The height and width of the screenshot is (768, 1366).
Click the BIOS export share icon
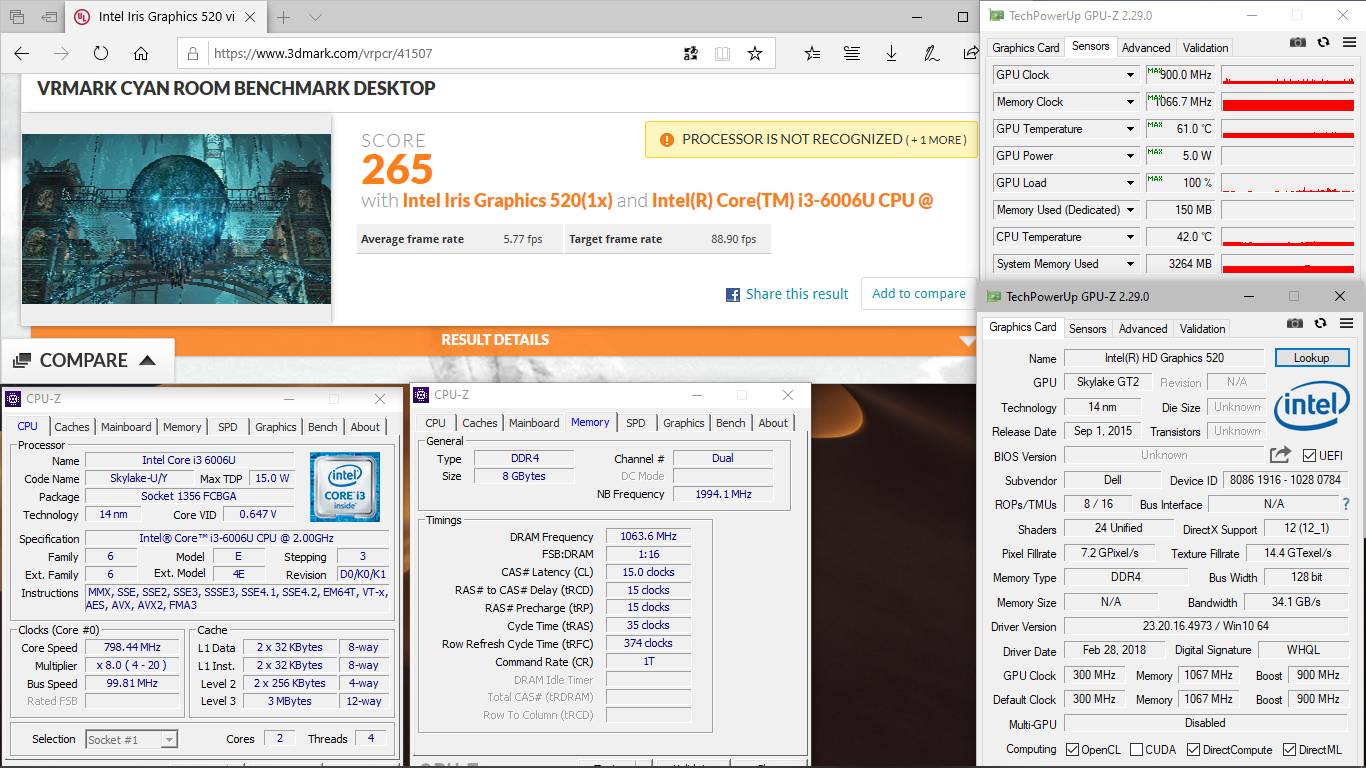pyautogui.click(x=1280, y=455)
